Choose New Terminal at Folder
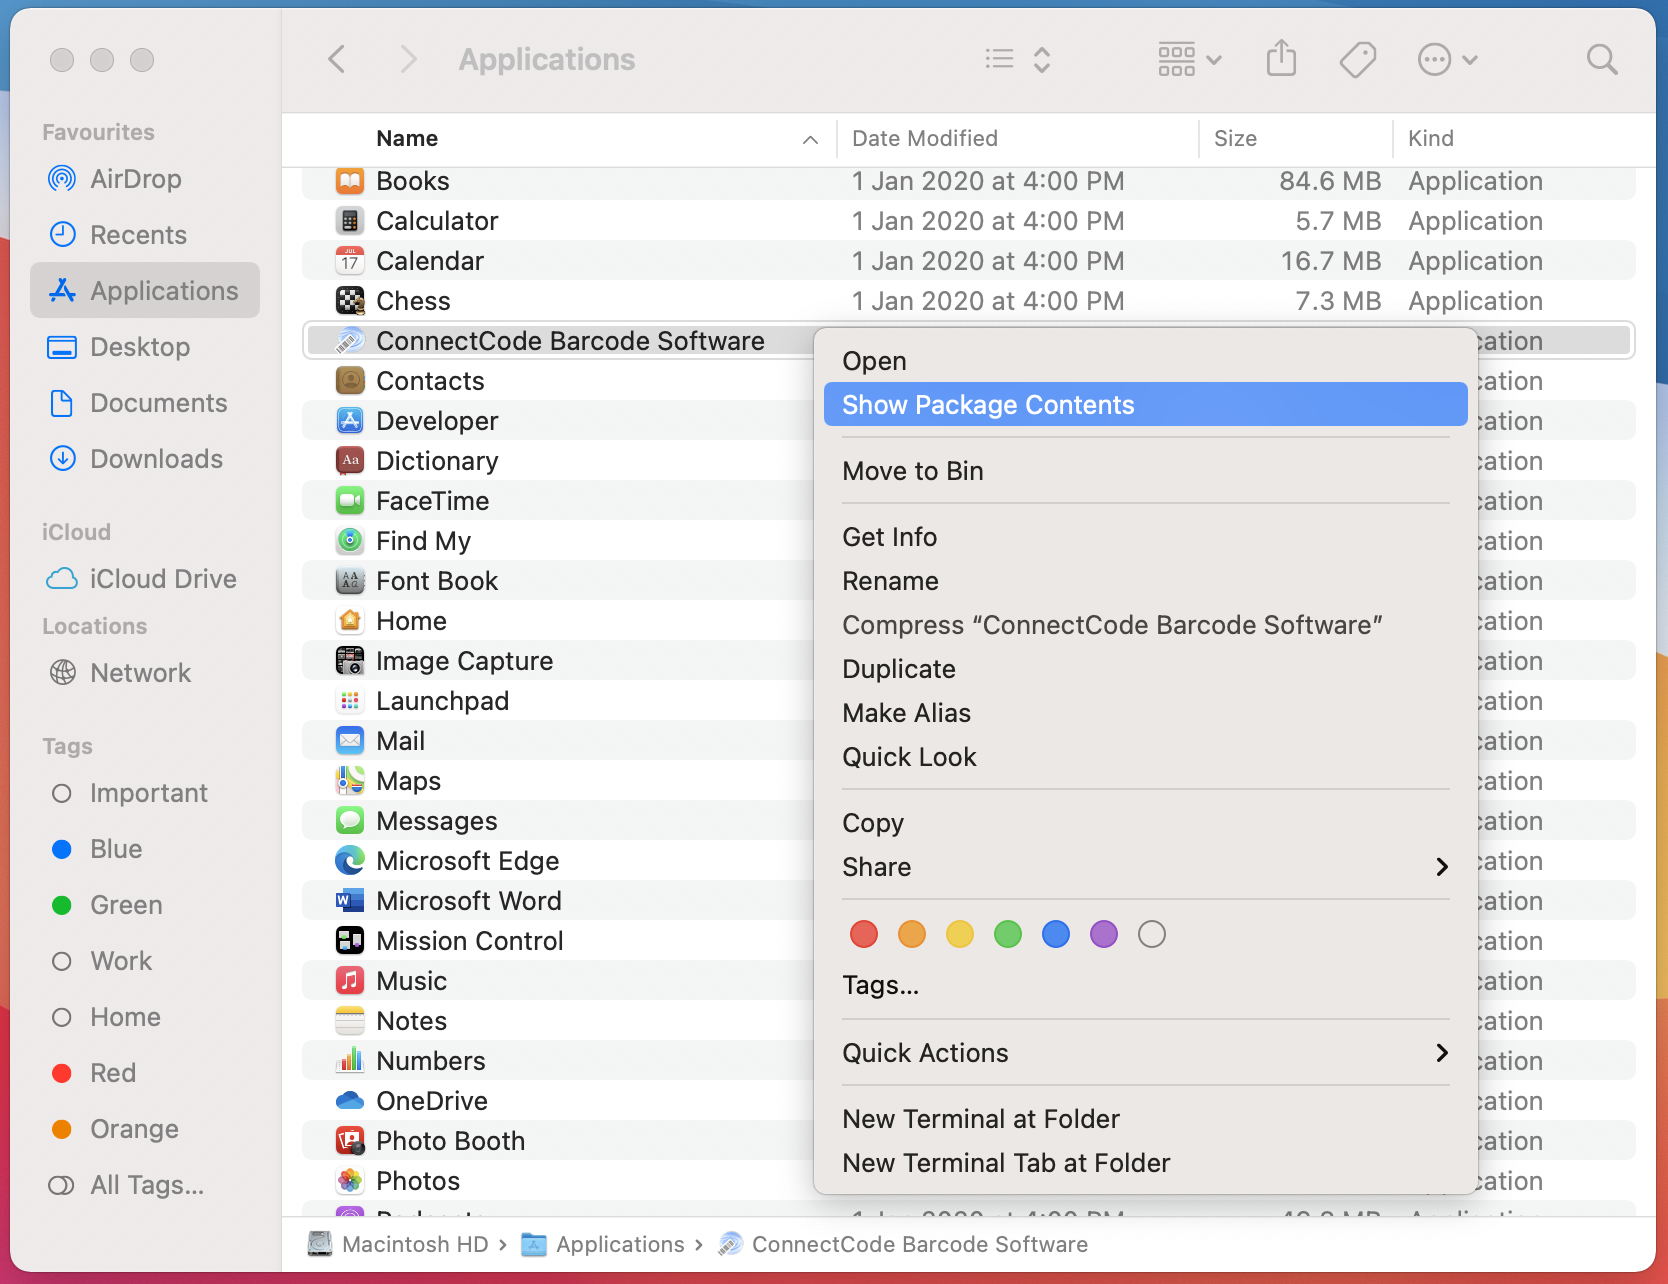1668x1284 pixels. click(x=1145, y=1119)
